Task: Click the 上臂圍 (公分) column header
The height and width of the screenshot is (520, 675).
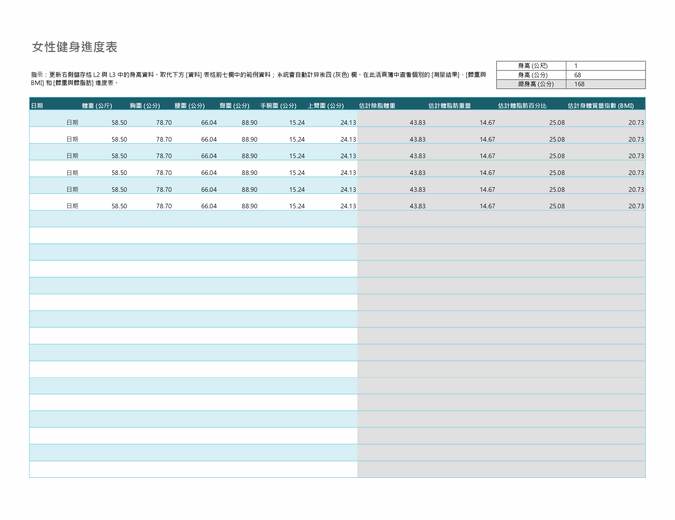Action: click(326, 105)
